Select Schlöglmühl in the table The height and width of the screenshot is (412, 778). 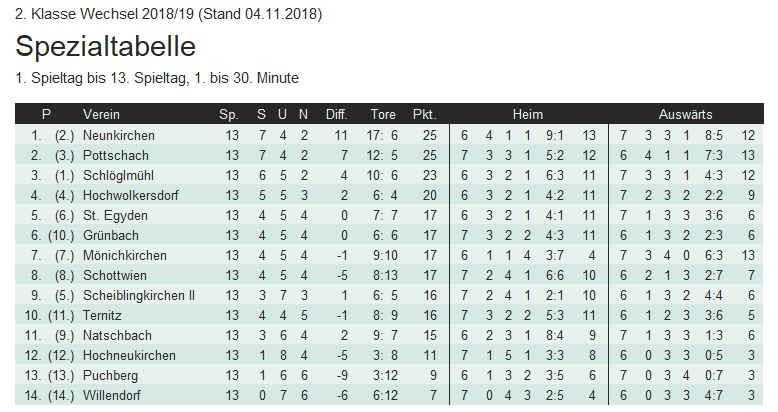pyautogui.click(x=119, y=175)
